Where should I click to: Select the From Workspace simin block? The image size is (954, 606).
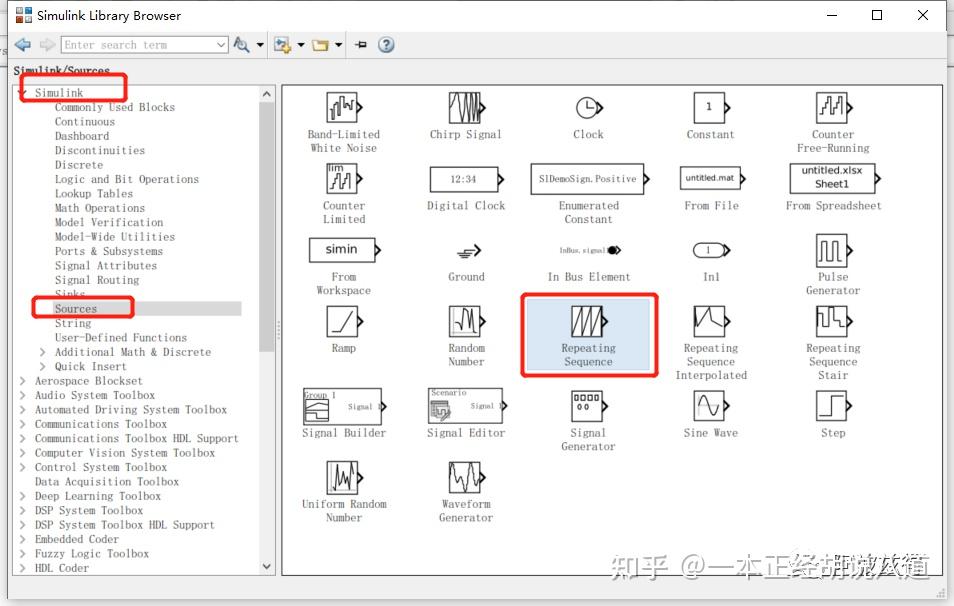coord(344,250)
